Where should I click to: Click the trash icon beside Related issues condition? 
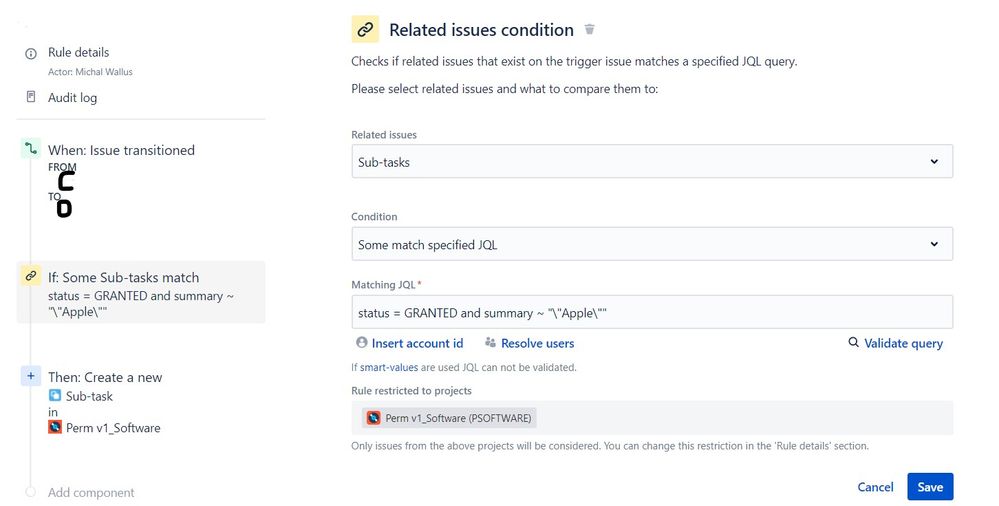[x=589, y=29]
